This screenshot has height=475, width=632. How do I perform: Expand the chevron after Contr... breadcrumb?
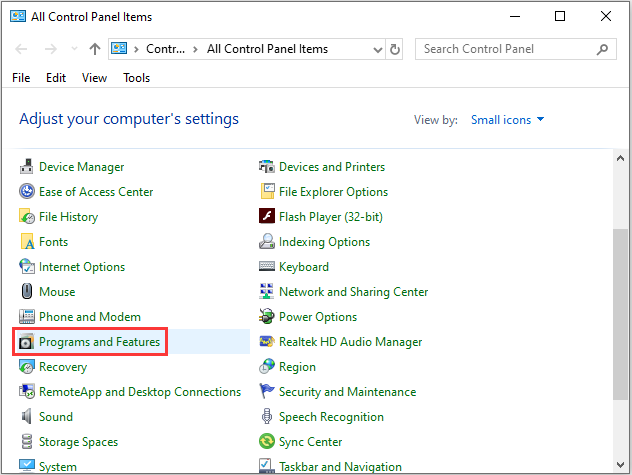195,49
